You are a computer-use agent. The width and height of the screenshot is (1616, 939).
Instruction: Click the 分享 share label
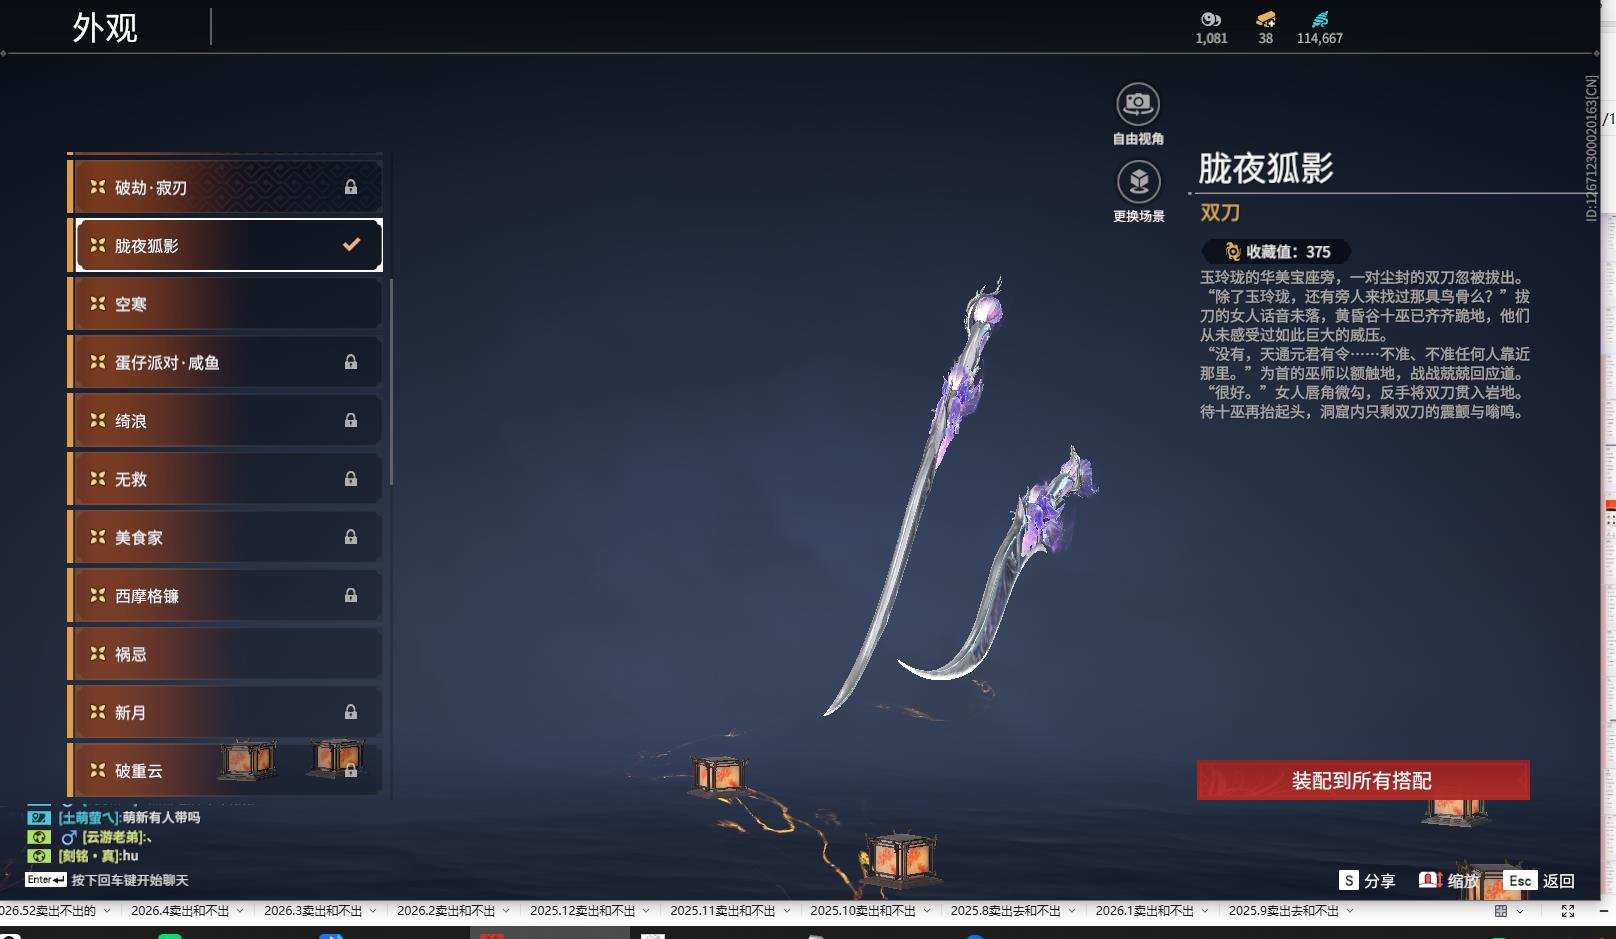[1379, 881]
